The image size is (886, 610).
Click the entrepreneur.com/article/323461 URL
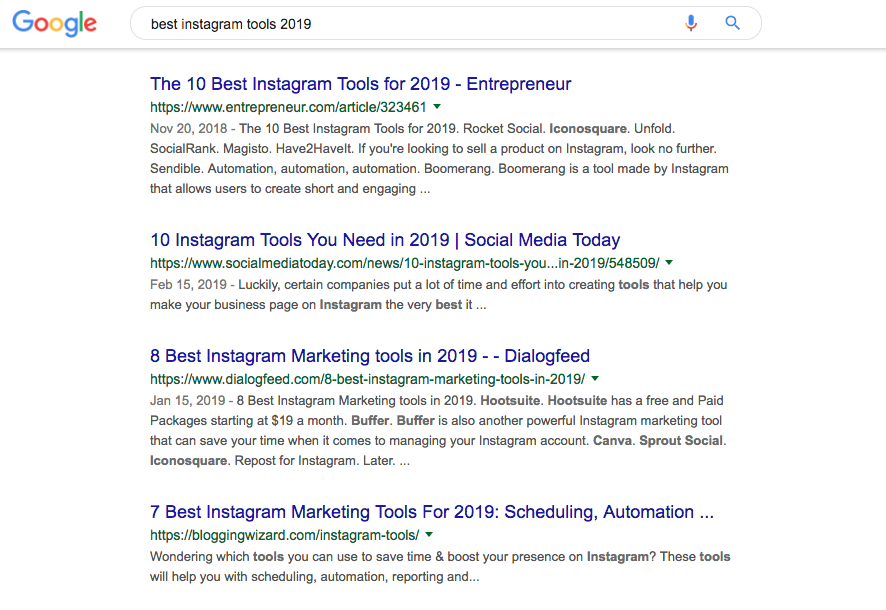tap(288, 107)
